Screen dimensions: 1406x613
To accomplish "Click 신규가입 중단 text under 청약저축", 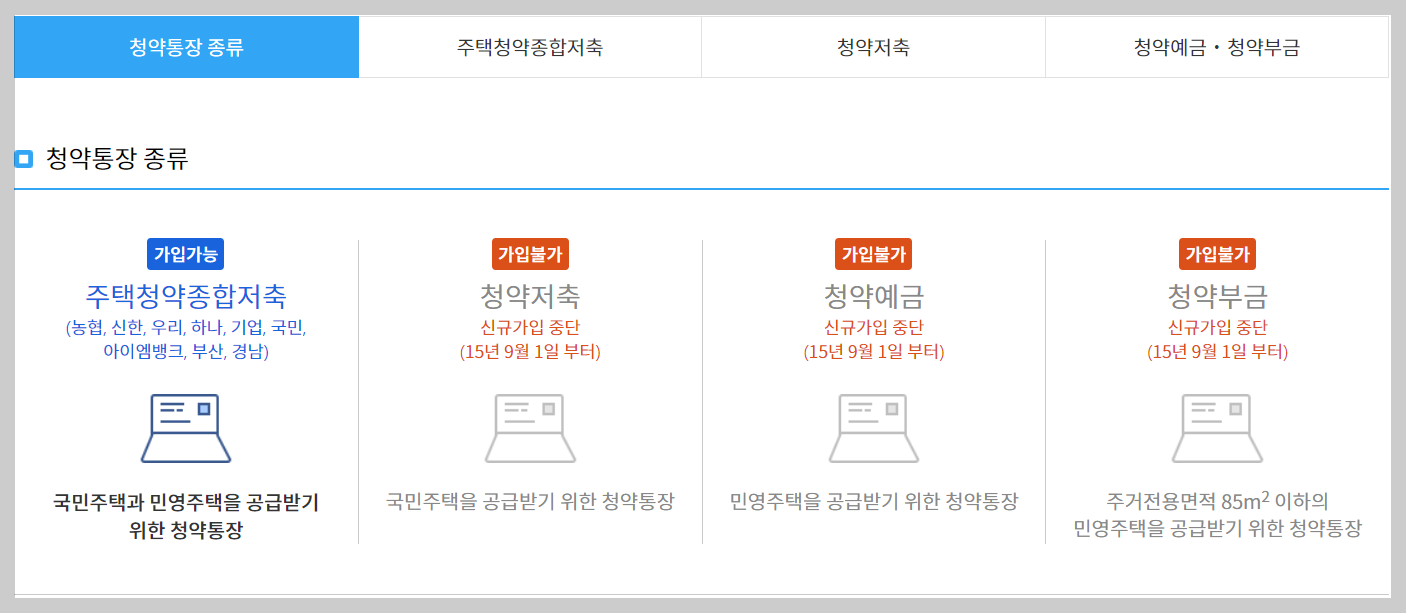I will click(529, 325).
